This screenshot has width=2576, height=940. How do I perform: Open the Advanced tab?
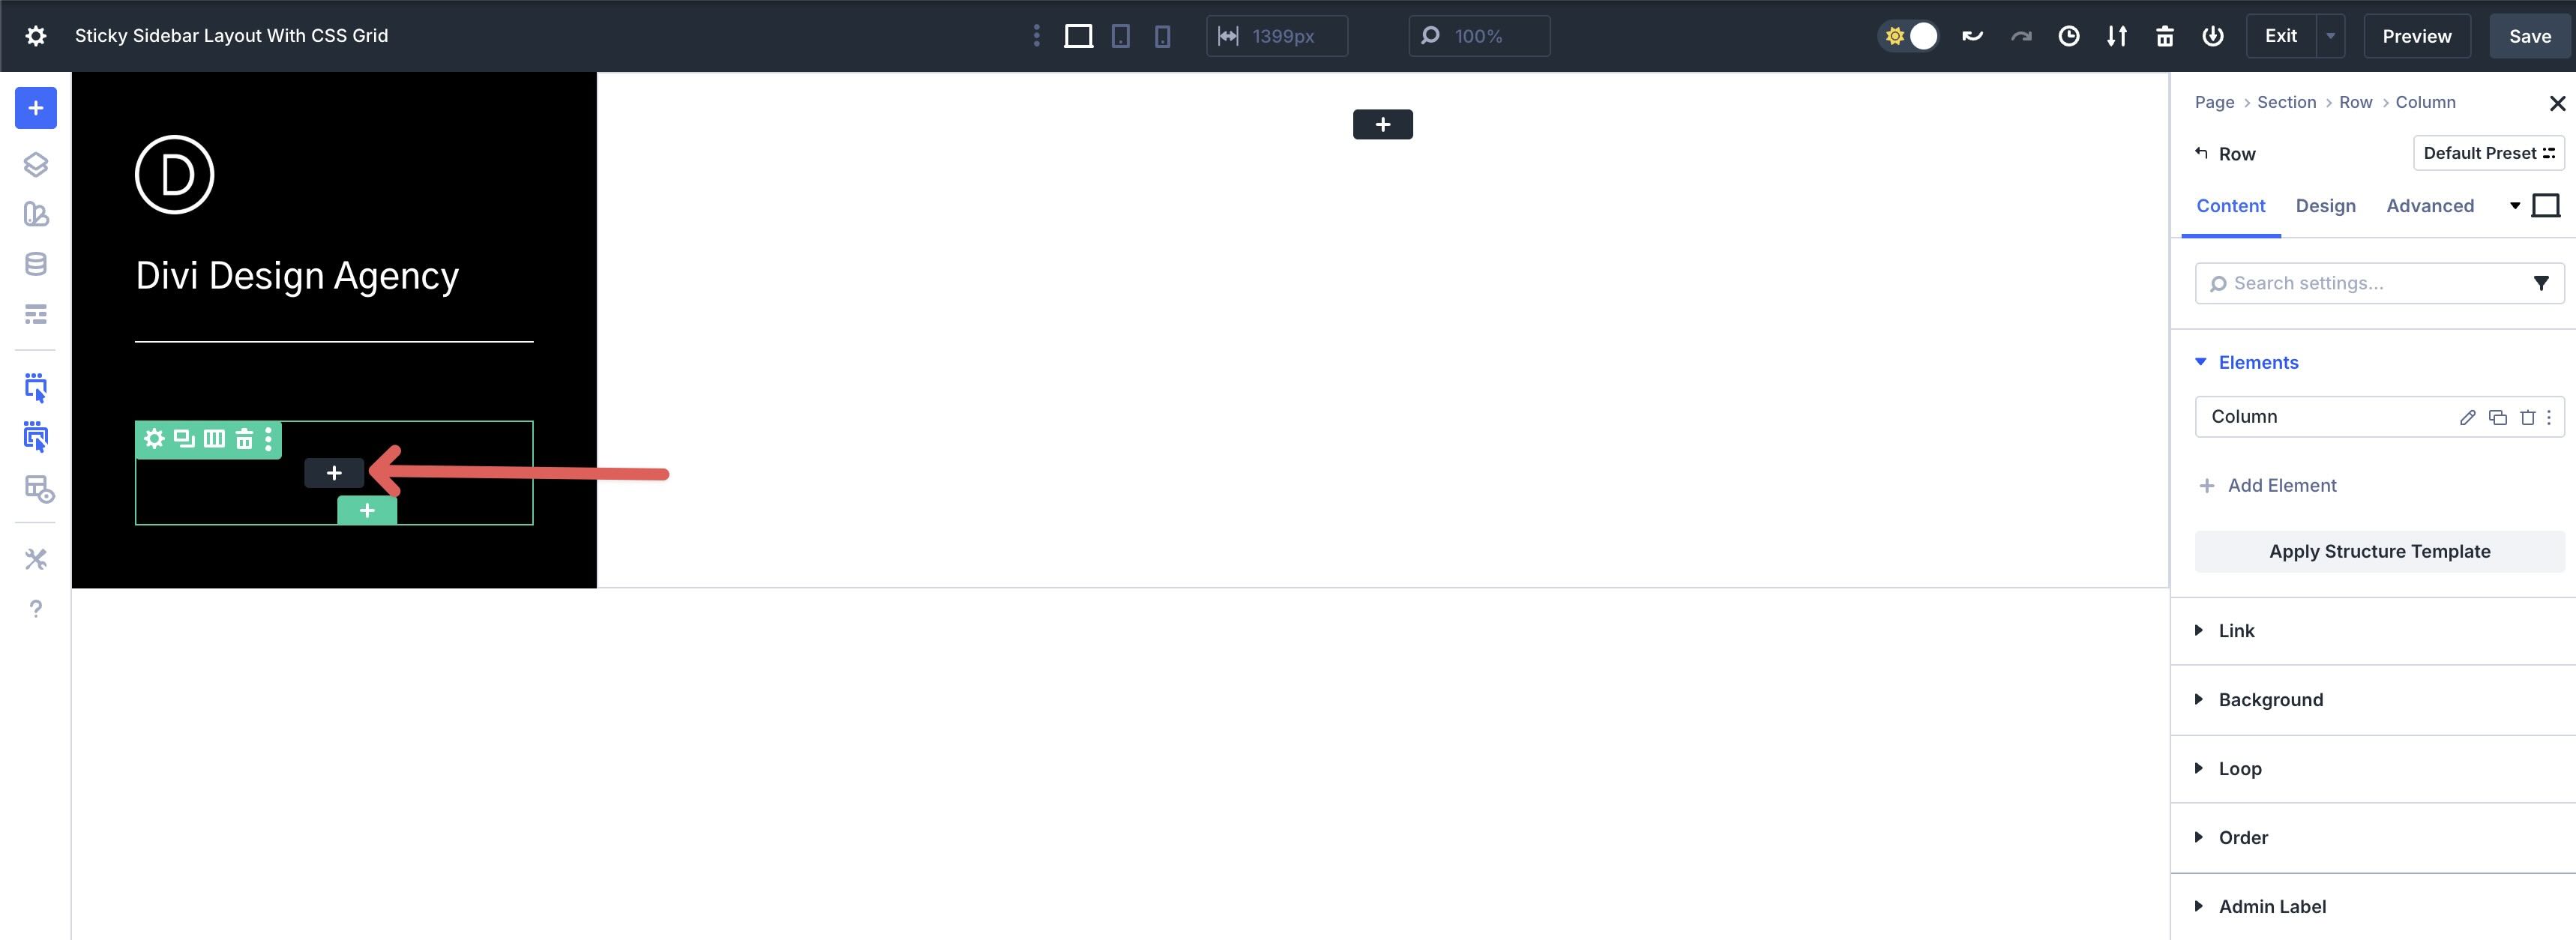pos(2430,206)
